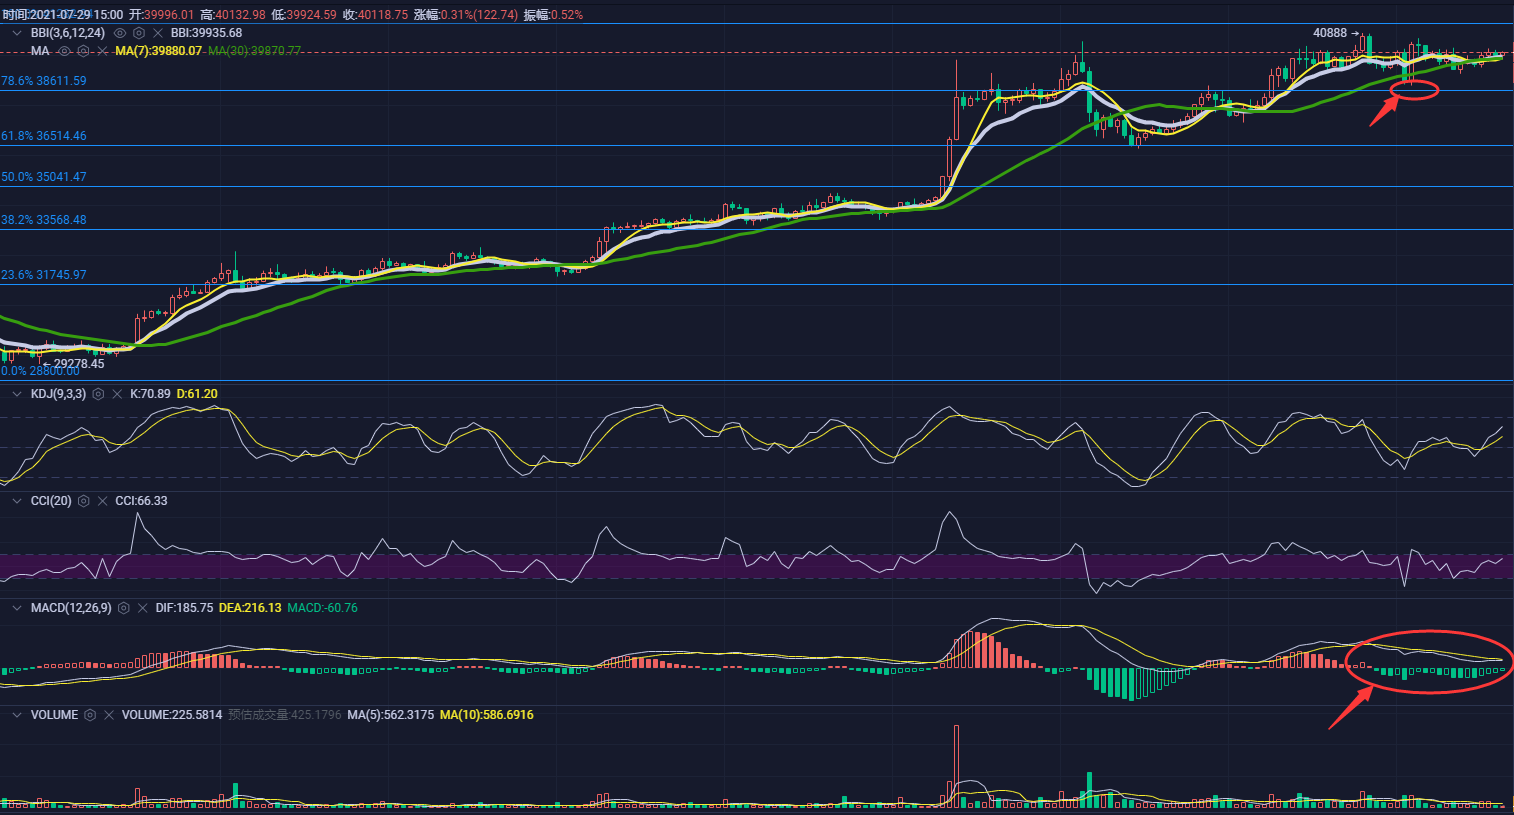Click the VOLUME indicator name
Screen dimensions: 1514x815
(x=54, y=715)
